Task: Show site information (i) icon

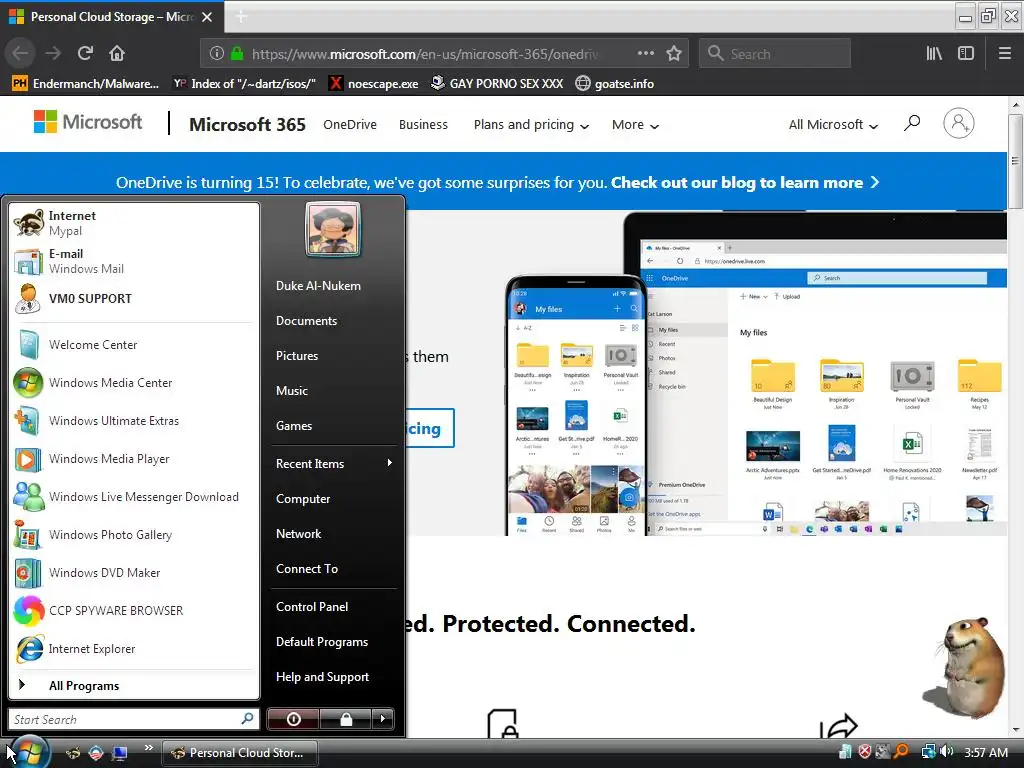Action: [217, 54]
